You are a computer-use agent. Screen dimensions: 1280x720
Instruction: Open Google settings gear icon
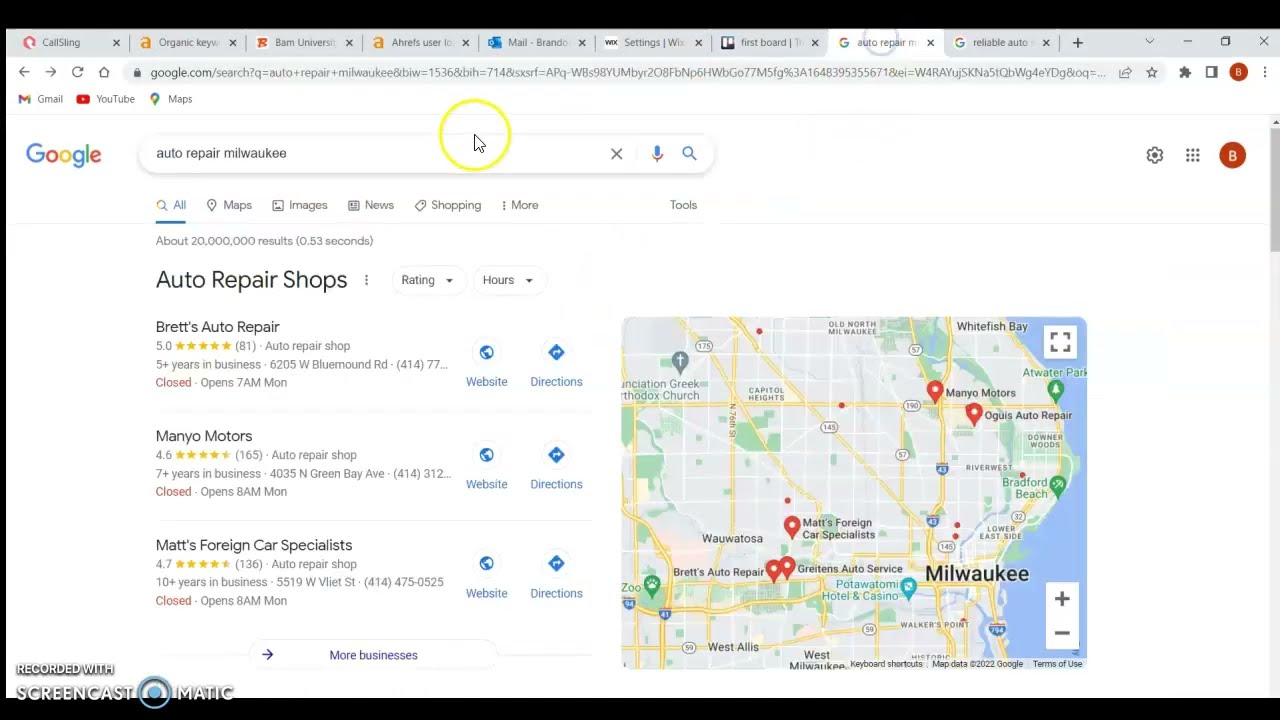[x=1155, y=155]
